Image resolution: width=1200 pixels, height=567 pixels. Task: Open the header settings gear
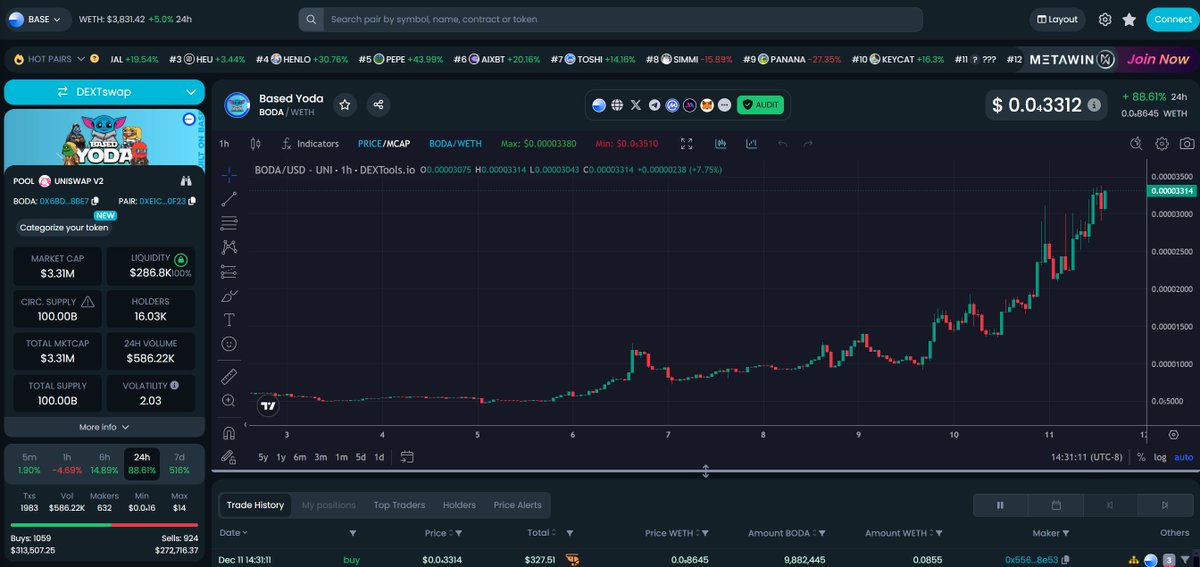(x=1105, y=19)
